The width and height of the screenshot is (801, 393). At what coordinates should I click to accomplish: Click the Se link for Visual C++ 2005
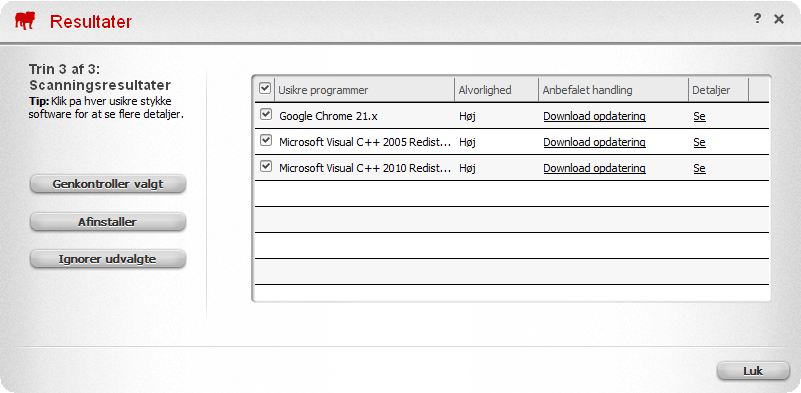click(x=699, y=142)
